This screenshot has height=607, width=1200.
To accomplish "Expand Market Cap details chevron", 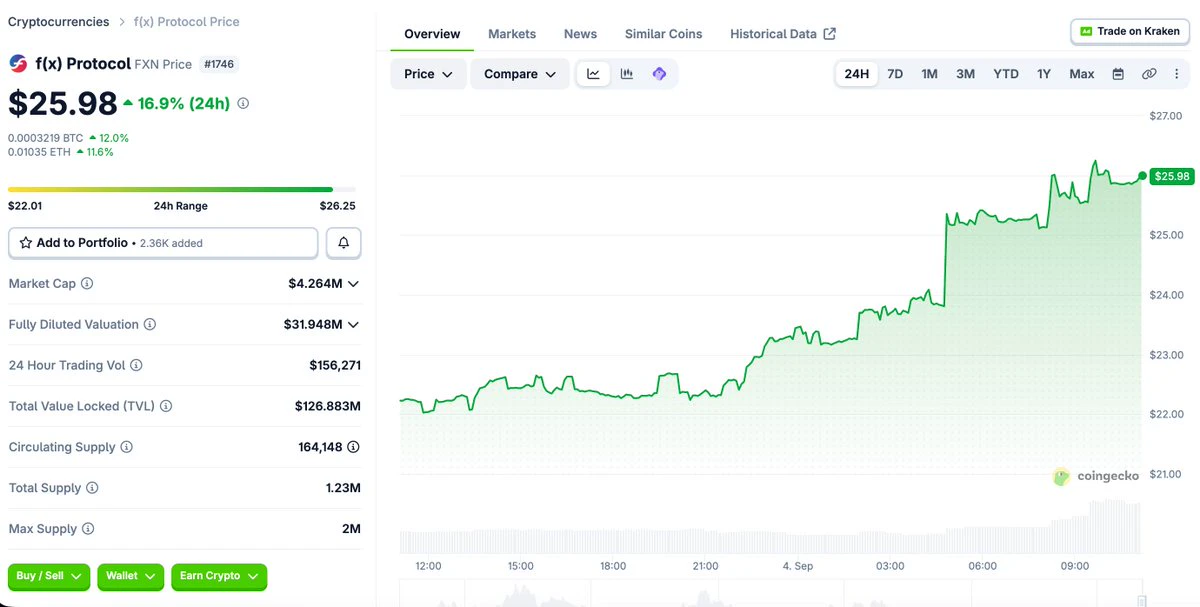I will point(353,284).
